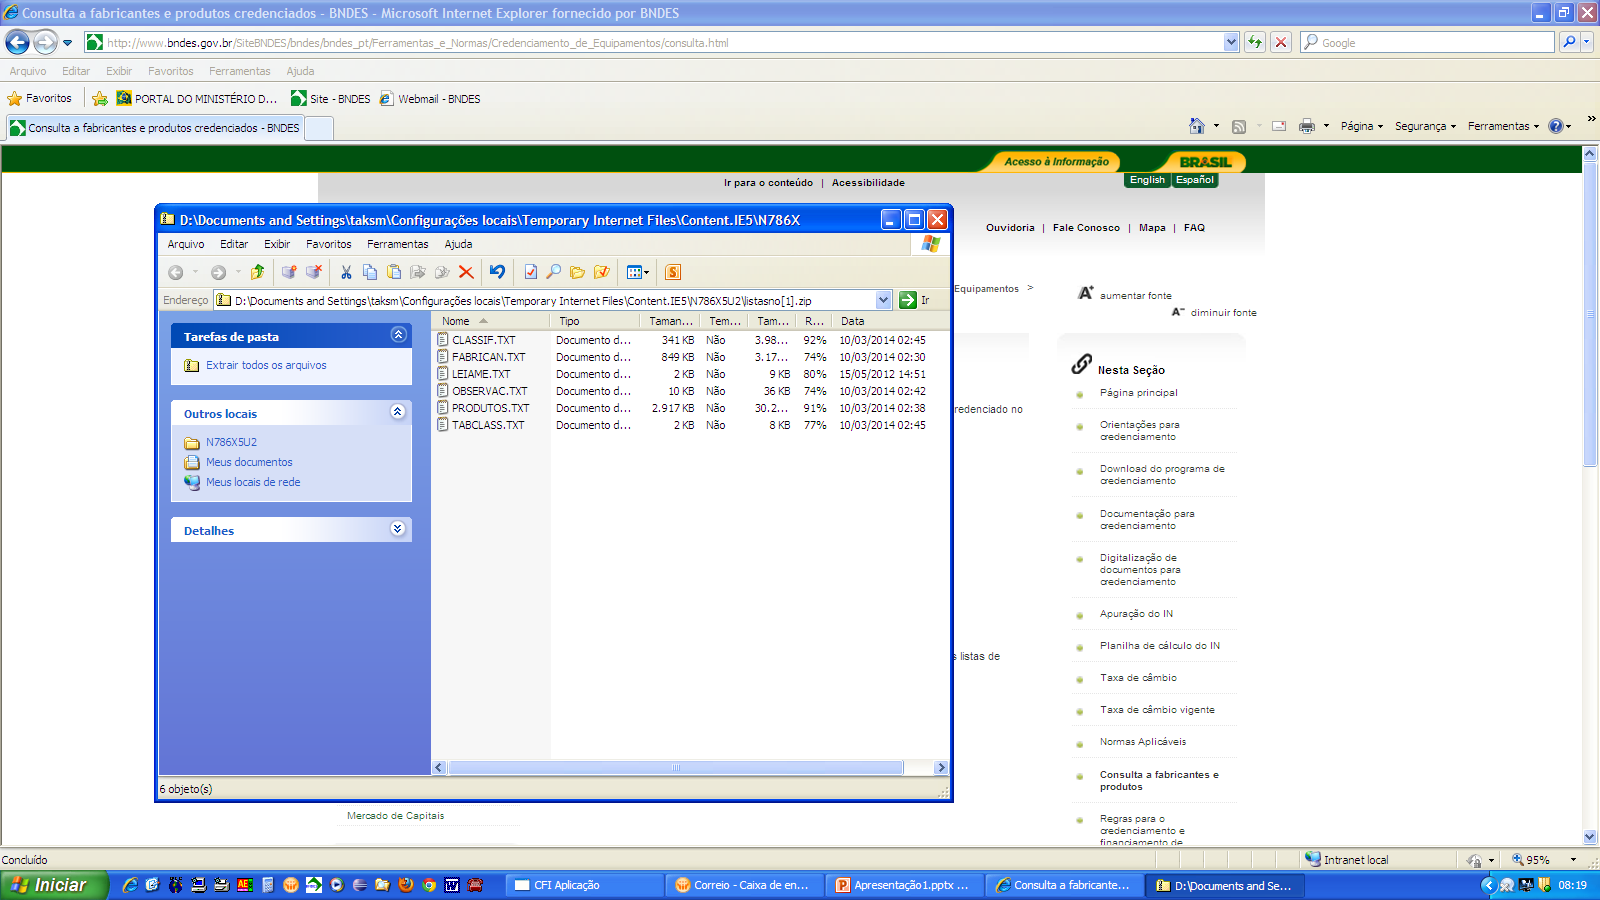Image resolution: width=1600 pixels, height=900 pixels.
Task: Click the Copy icon in Explorer toolbar
Action: [x=370, y=272]
